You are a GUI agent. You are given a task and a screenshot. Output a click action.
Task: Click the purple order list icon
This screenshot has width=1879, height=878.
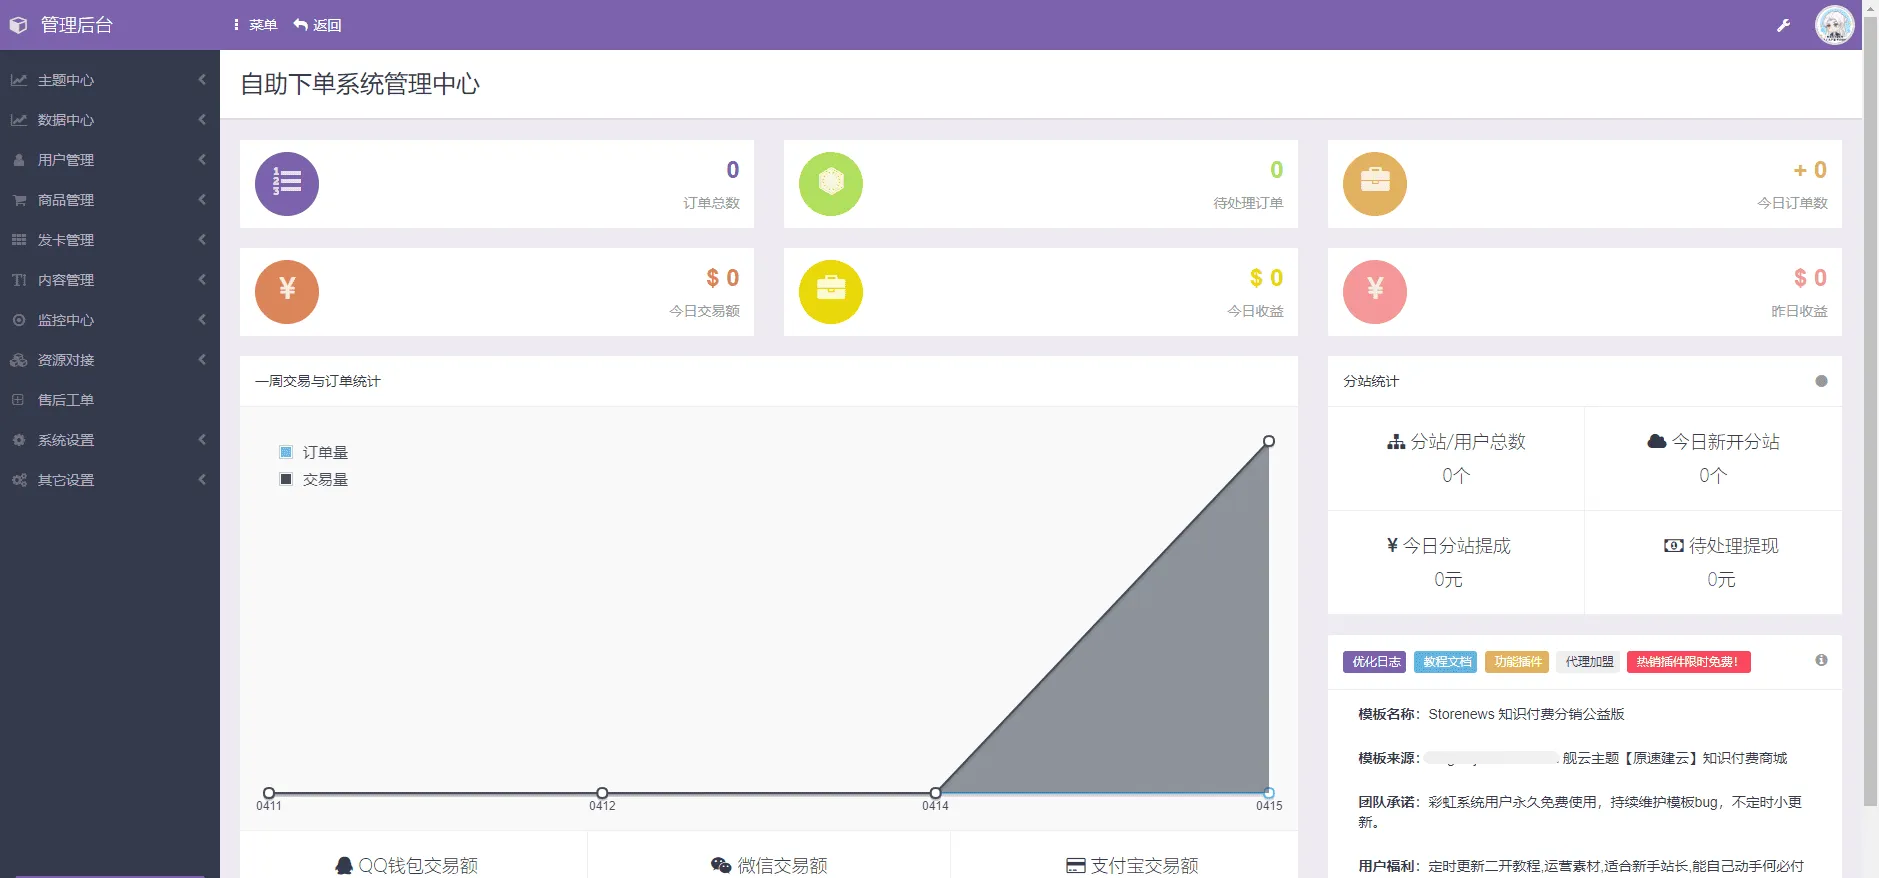point(287,184)
